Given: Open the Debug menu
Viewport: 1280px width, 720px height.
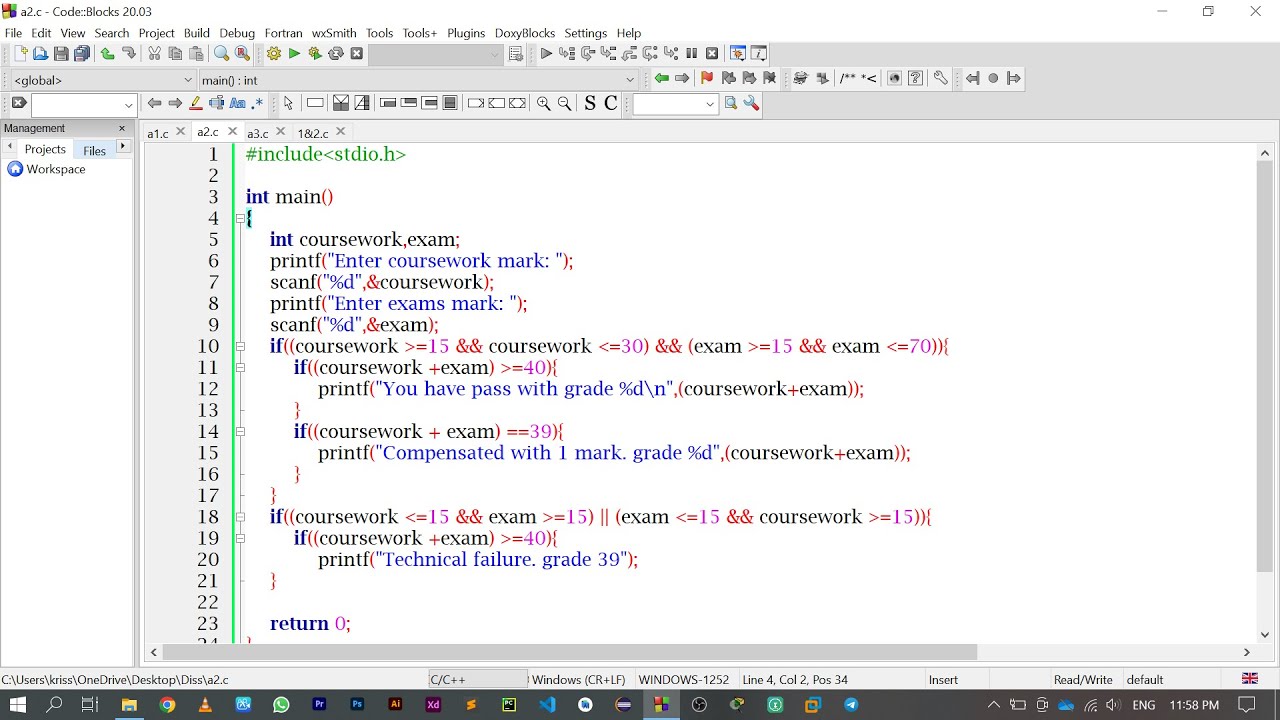Looking at the screenshot, I should [x=237, y=33].
